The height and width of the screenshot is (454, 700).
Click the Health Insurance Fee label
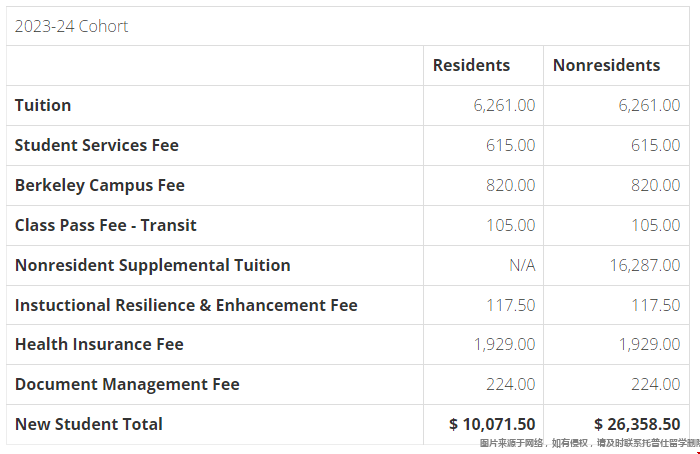coord(99,345)
